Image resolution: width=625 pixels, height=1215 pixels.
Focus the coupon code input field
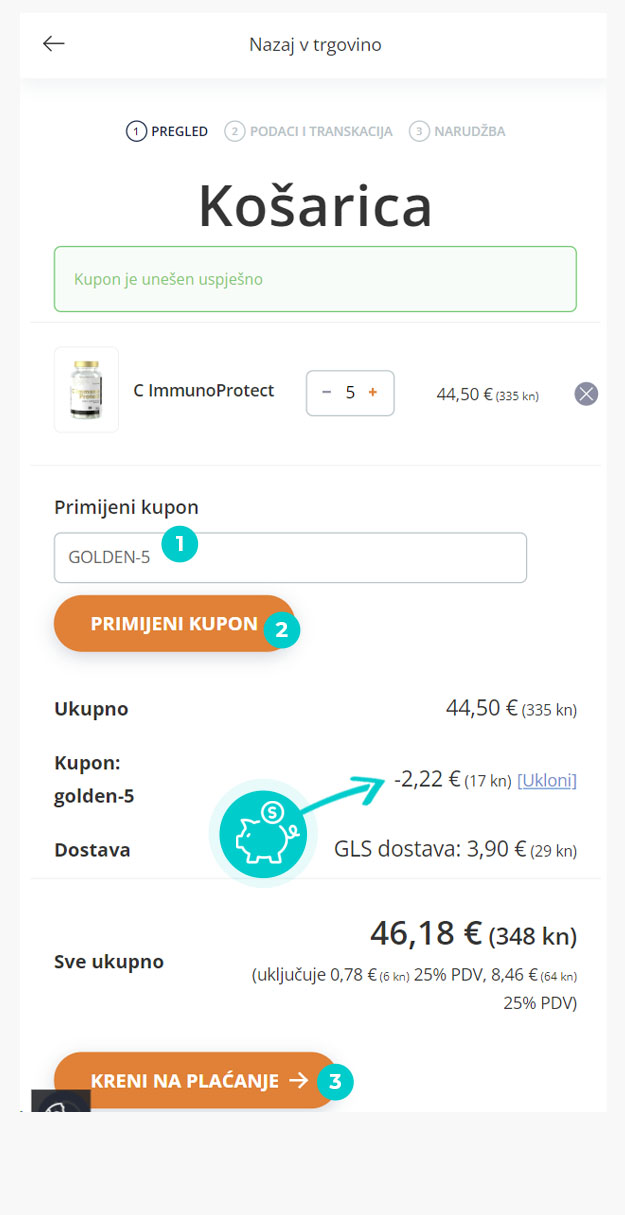coord(290,558)
